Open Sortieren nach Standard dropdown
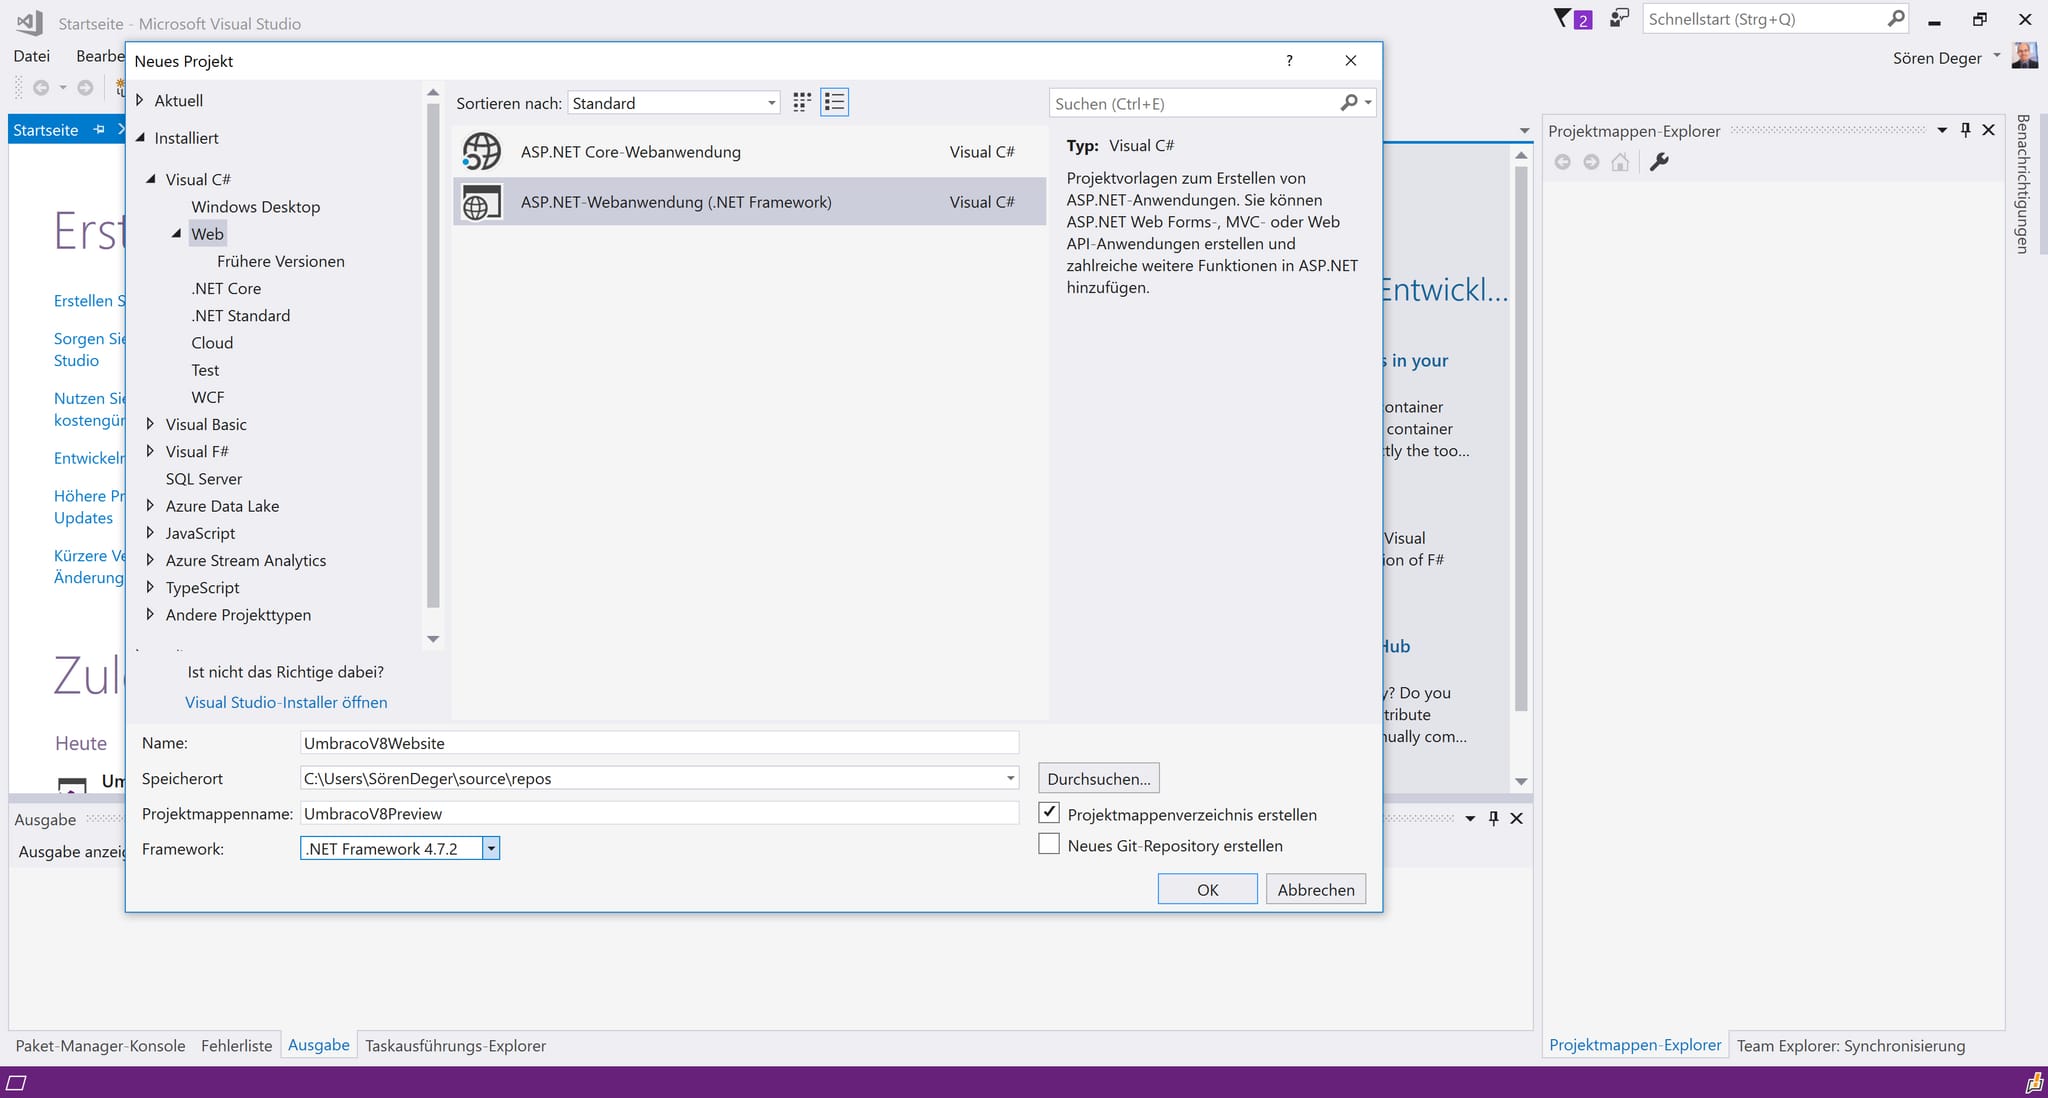 pyautogui.click(x=674, y=103)
